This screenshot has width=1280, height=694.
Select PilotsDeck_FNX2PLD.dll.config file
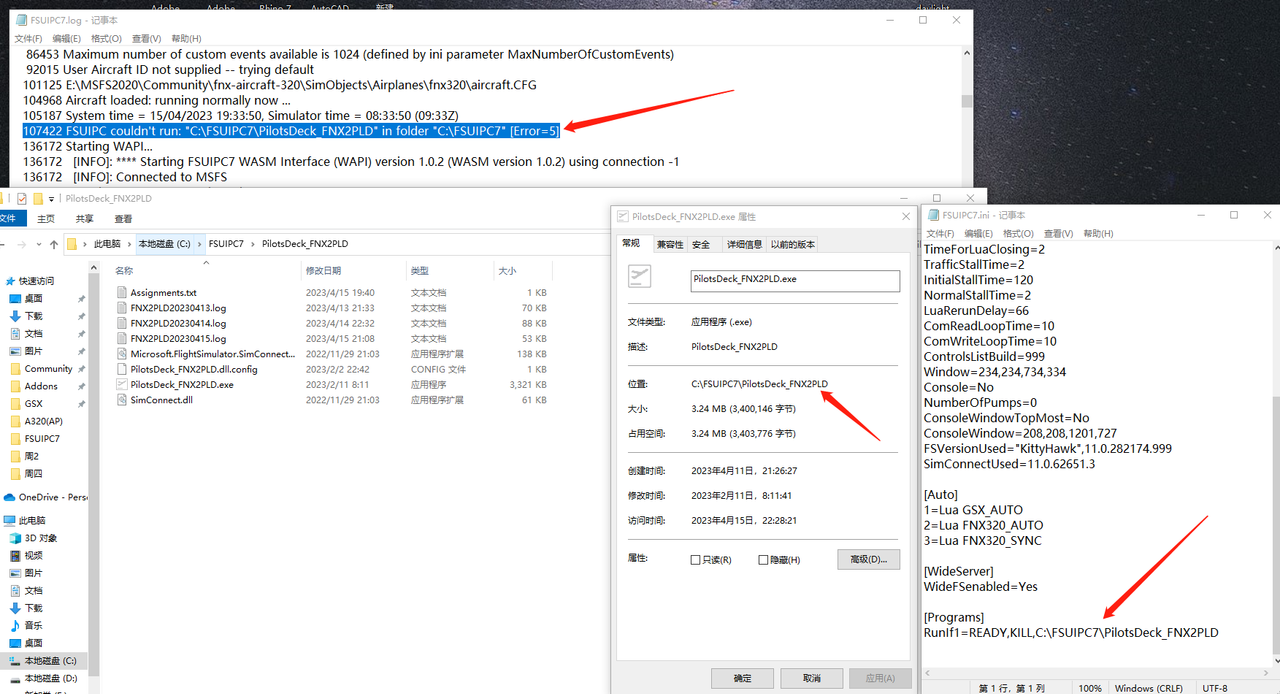tap(186, 369)
